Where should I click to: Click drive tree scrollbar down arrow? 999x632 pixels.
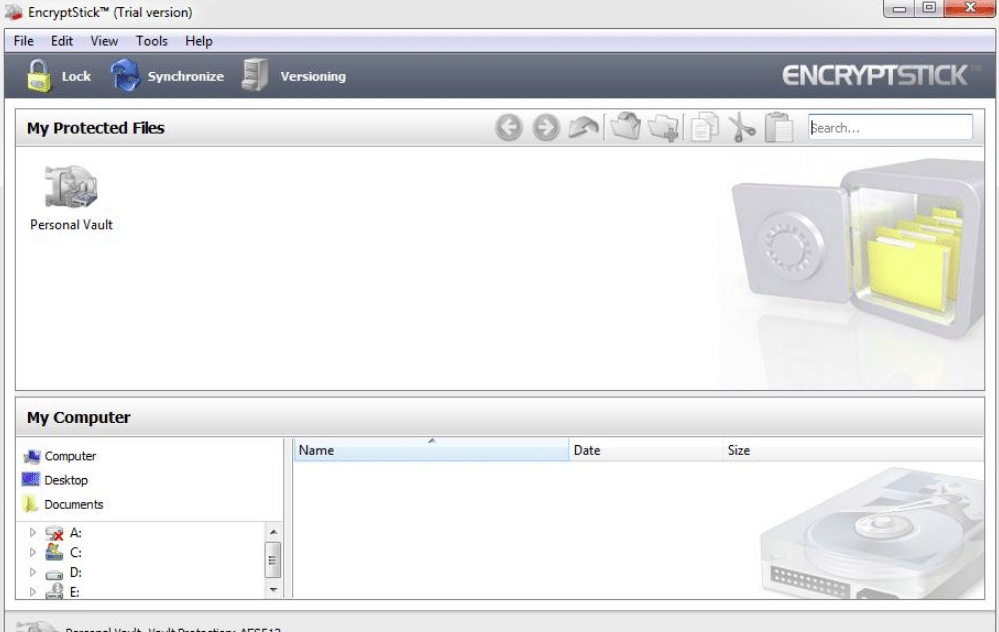coord(273,589)
